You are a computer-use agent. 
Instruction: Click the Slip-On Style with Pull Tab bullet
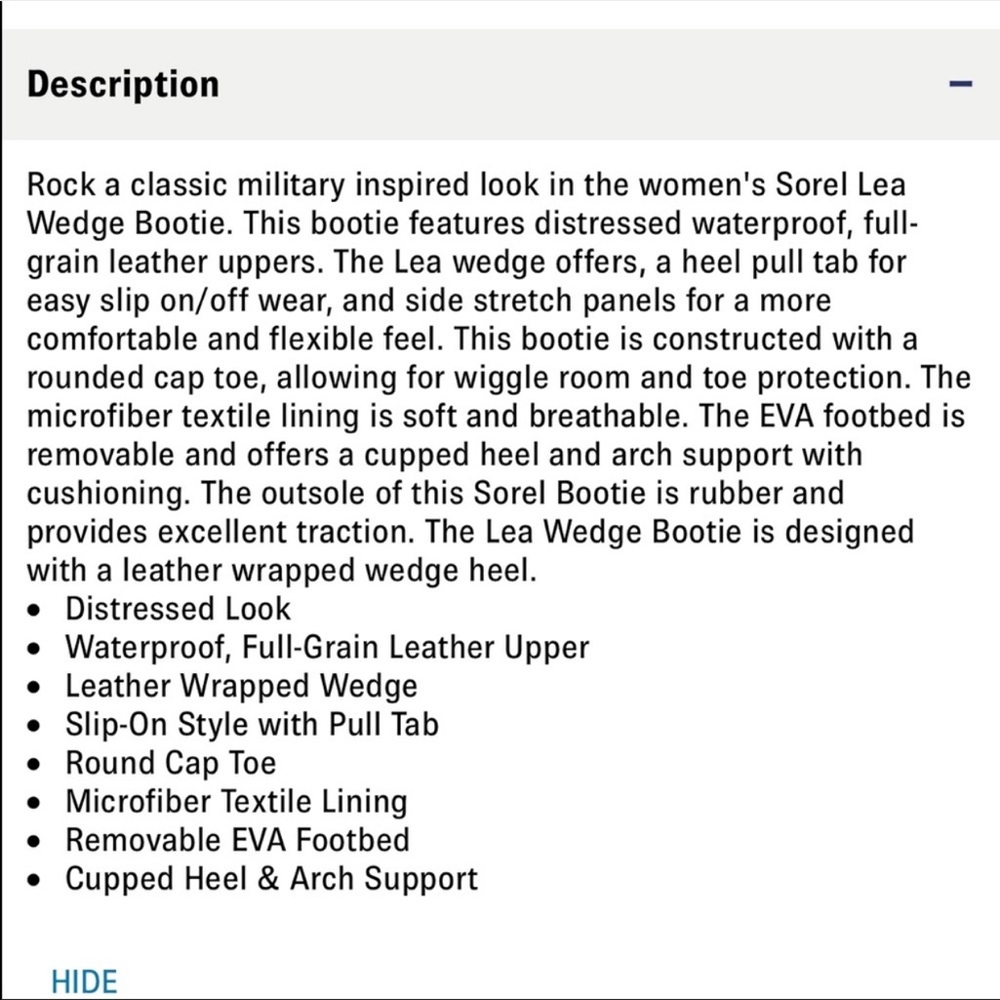pyautogui.click(x=253, y=724)
